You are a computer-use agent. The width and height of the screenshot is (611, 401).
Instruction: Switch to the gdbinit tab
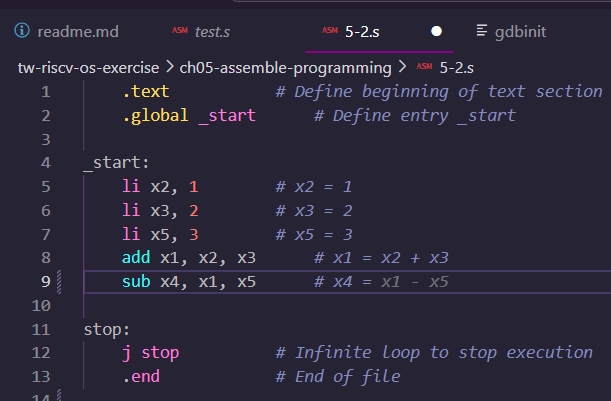[x=520, y=31]
